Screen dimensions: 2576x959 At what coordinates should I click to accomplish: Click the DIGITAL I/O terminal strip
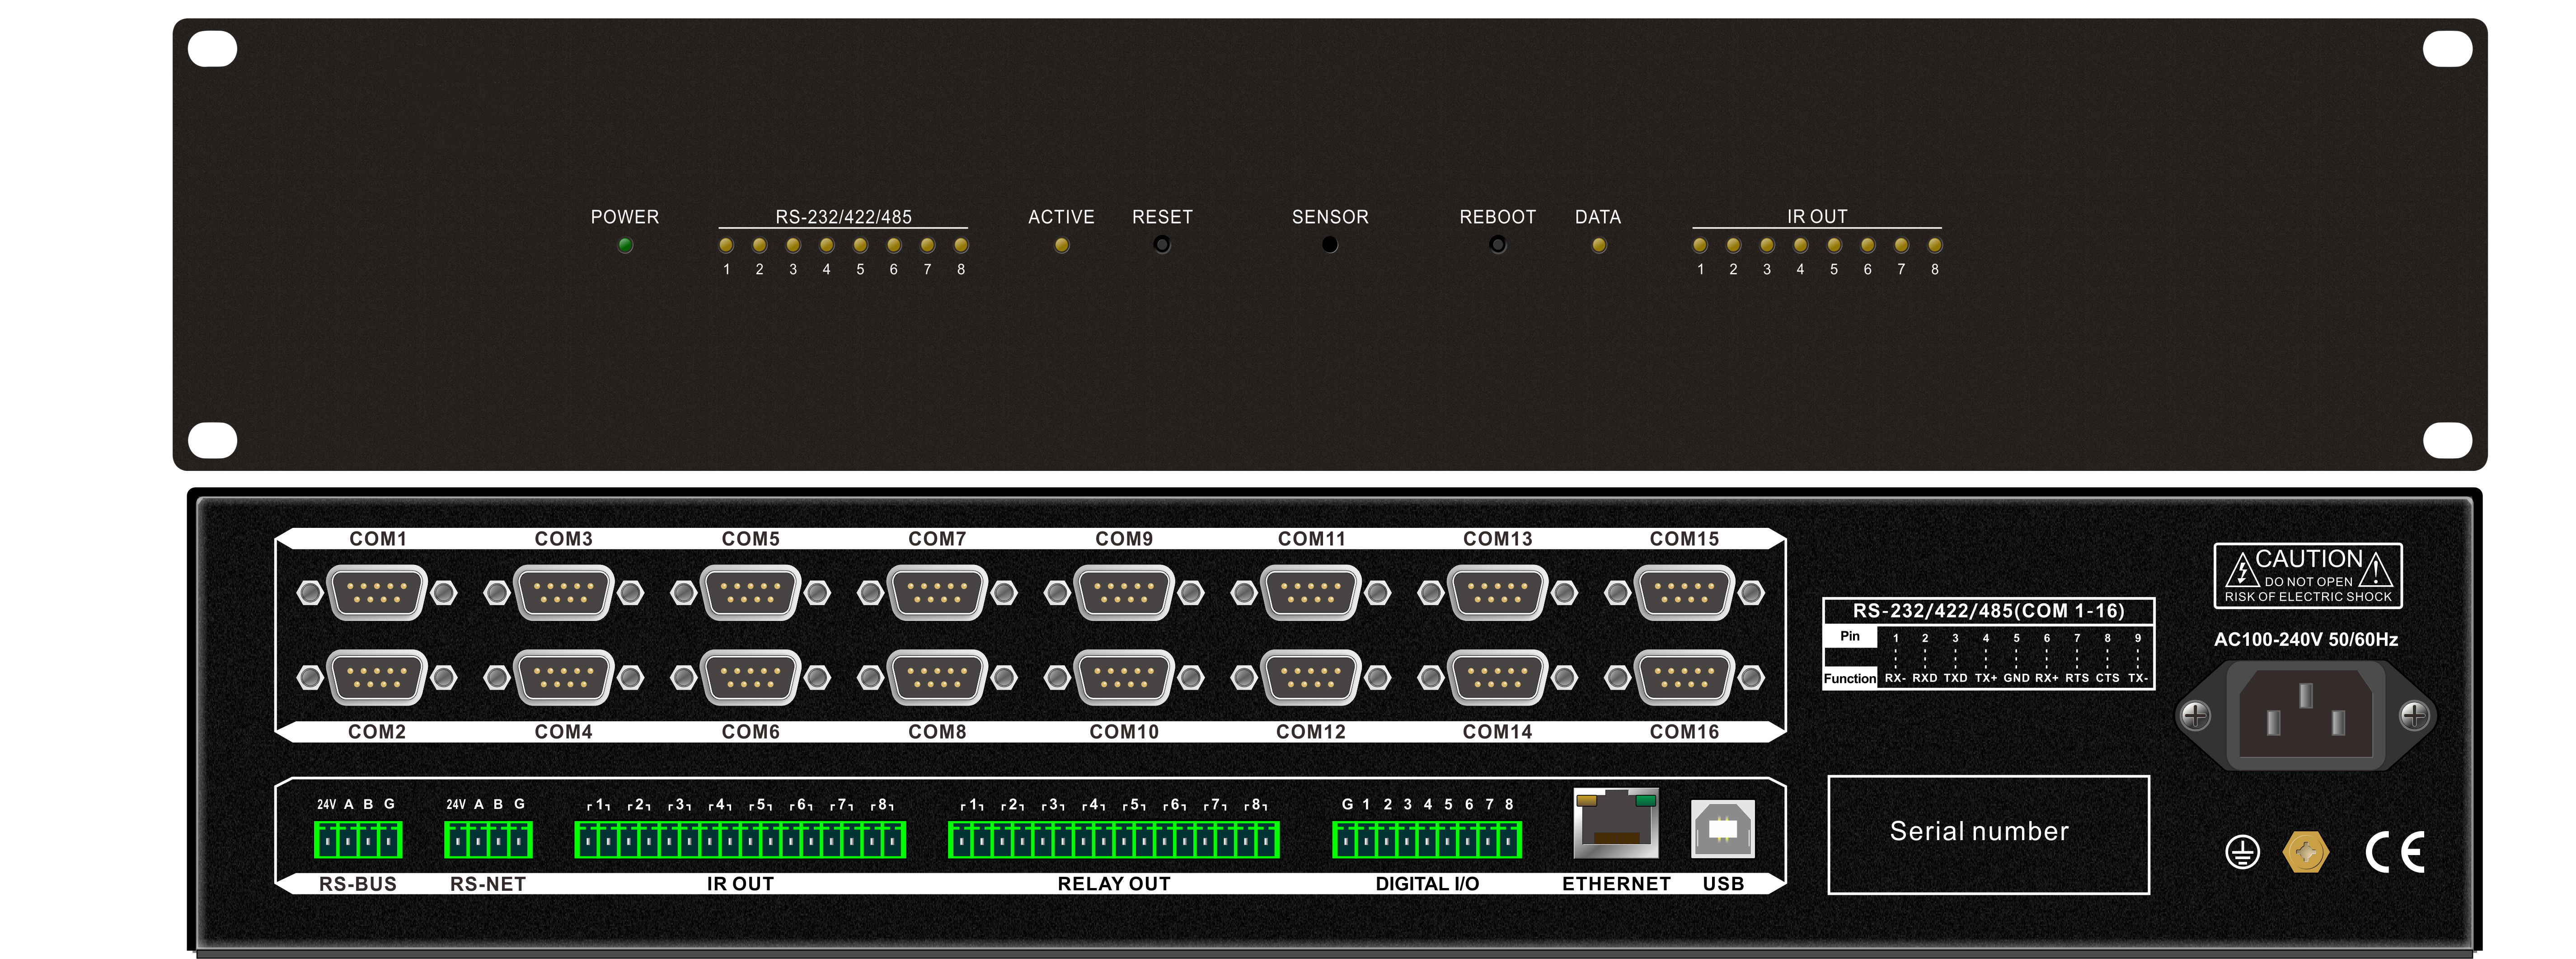pyautogui.click(x=1427, y=840)
